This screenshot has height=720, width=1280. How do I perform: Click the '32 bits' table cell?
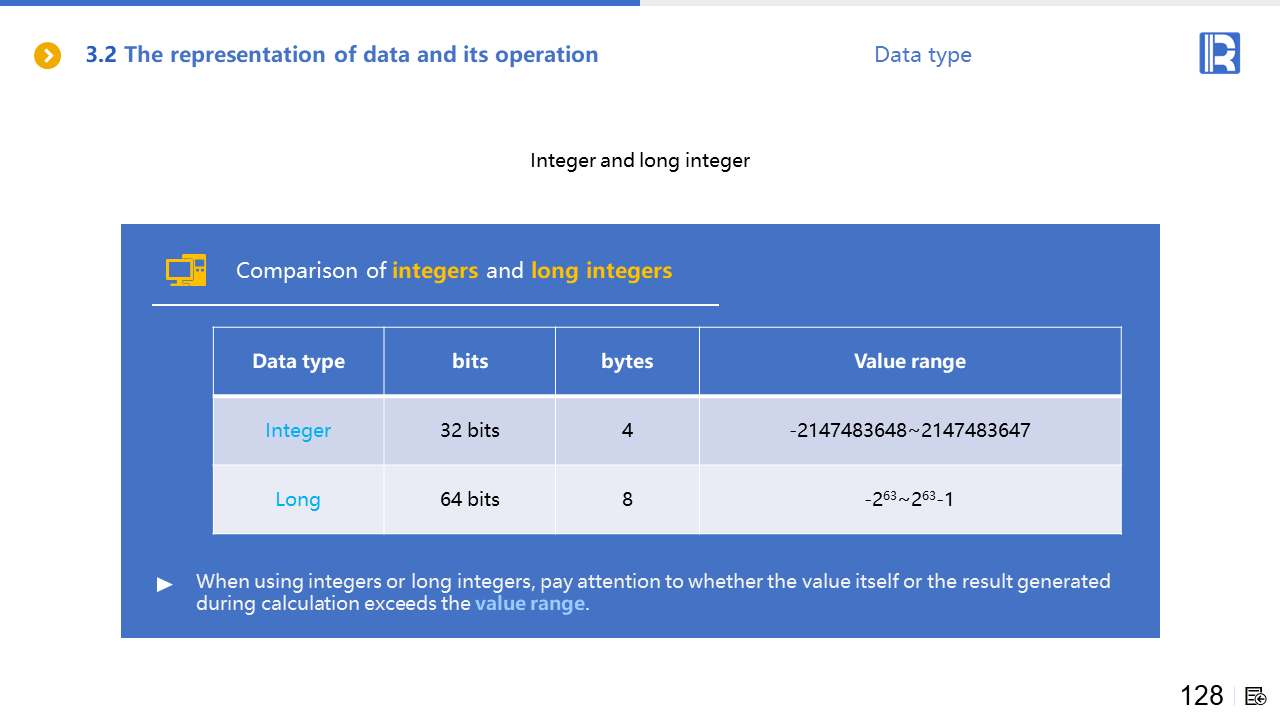tap(470, 431)
